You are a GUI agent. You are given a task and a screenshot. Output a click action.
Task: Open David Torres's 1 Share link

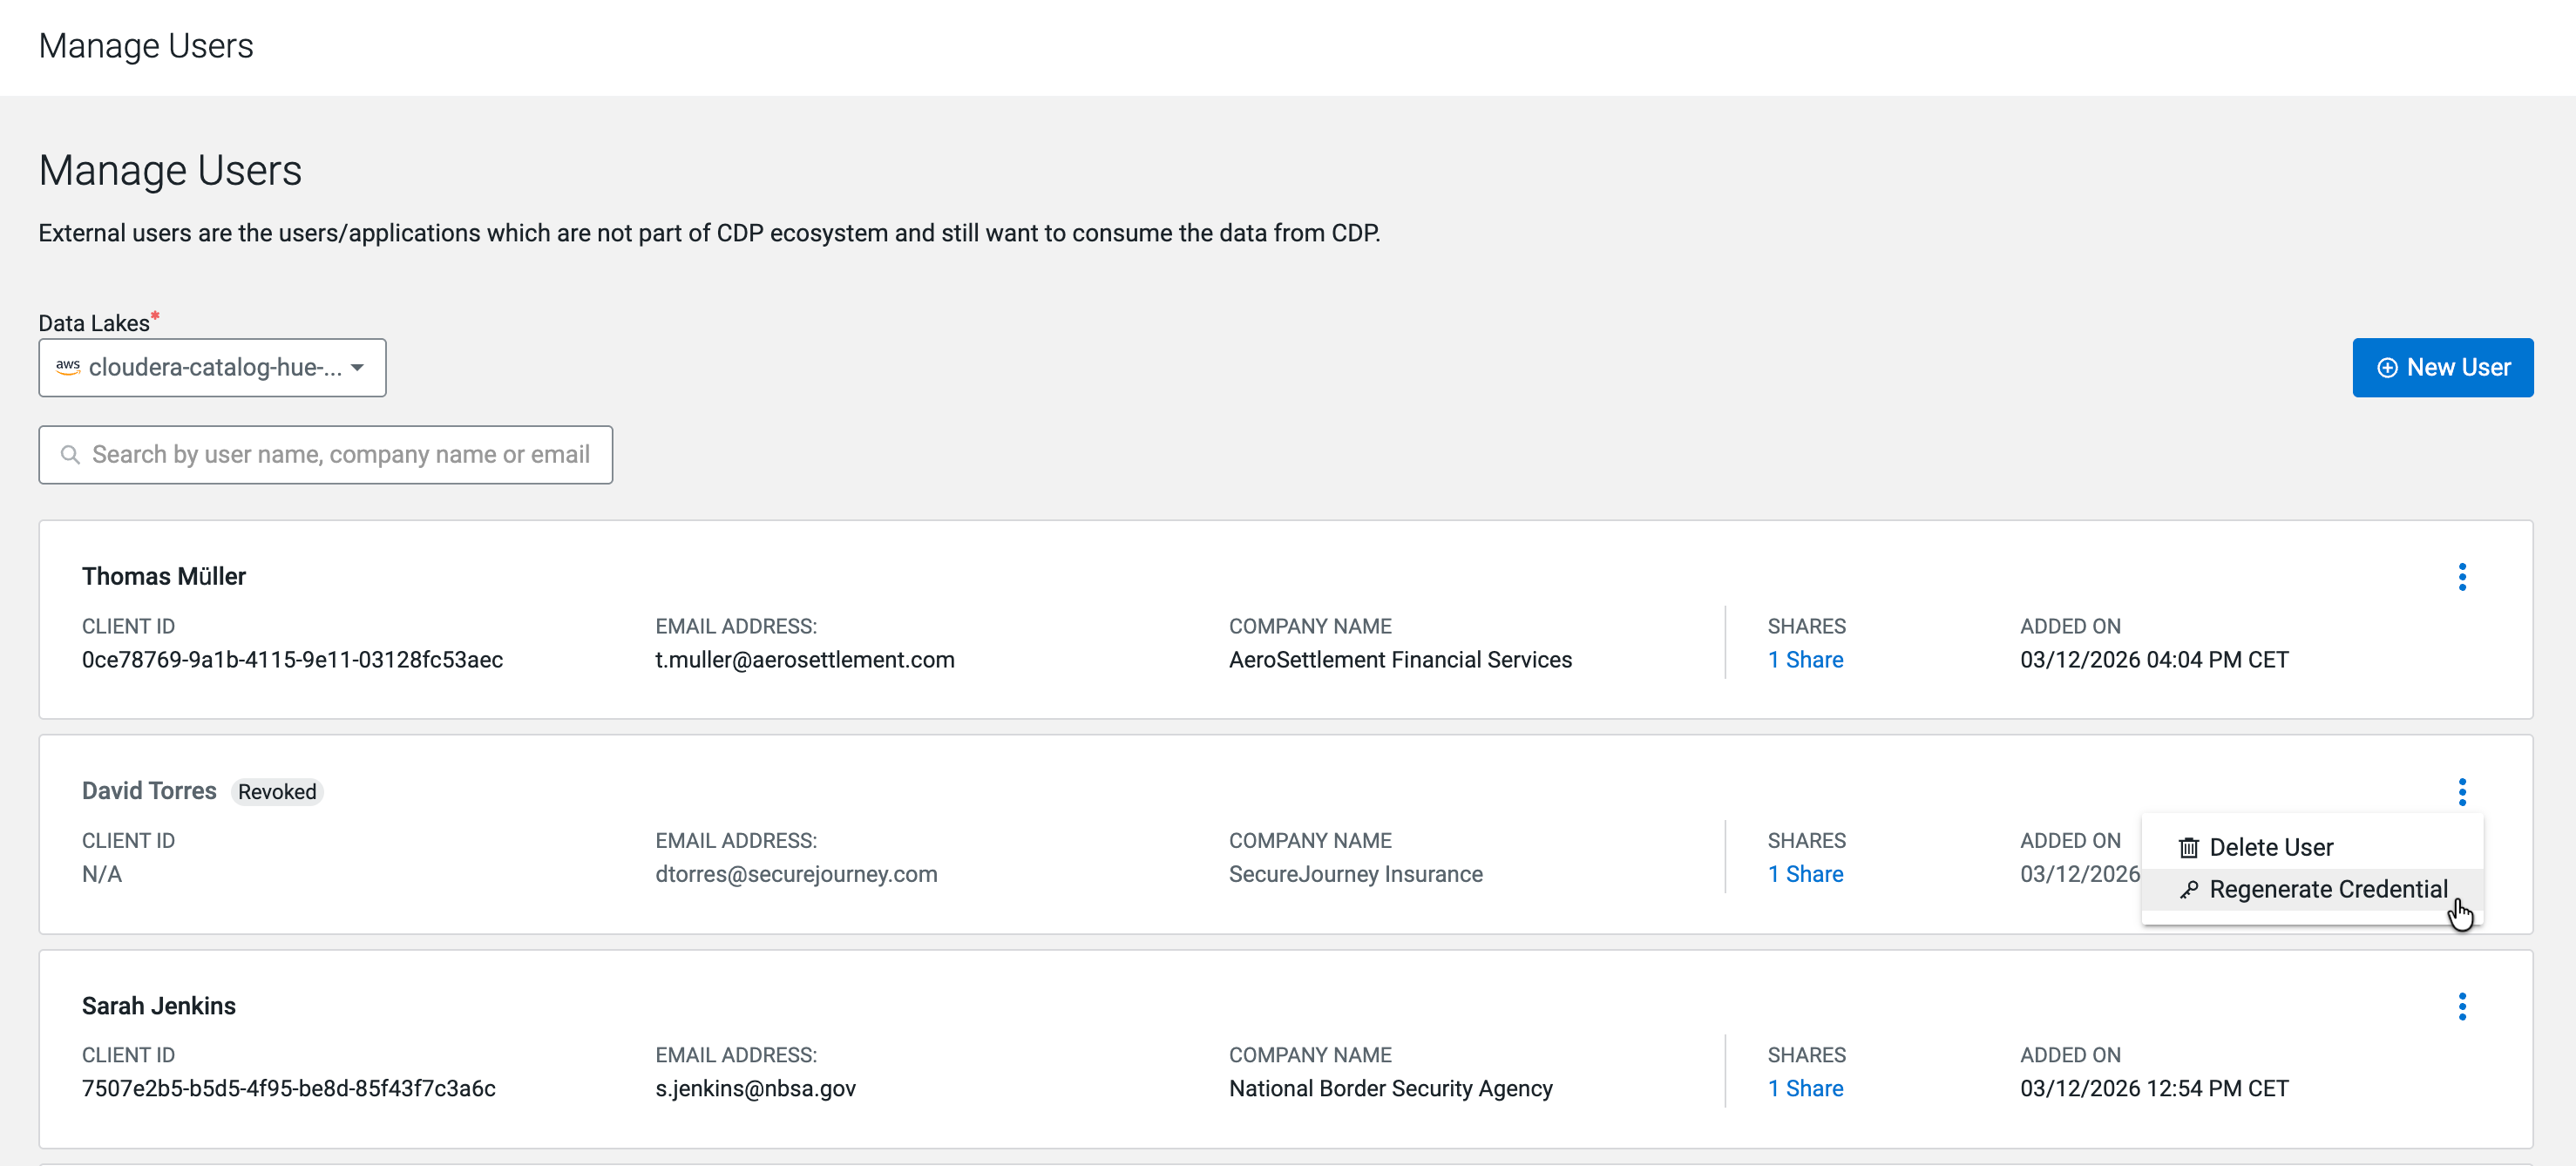click(x=1804, y=874)
